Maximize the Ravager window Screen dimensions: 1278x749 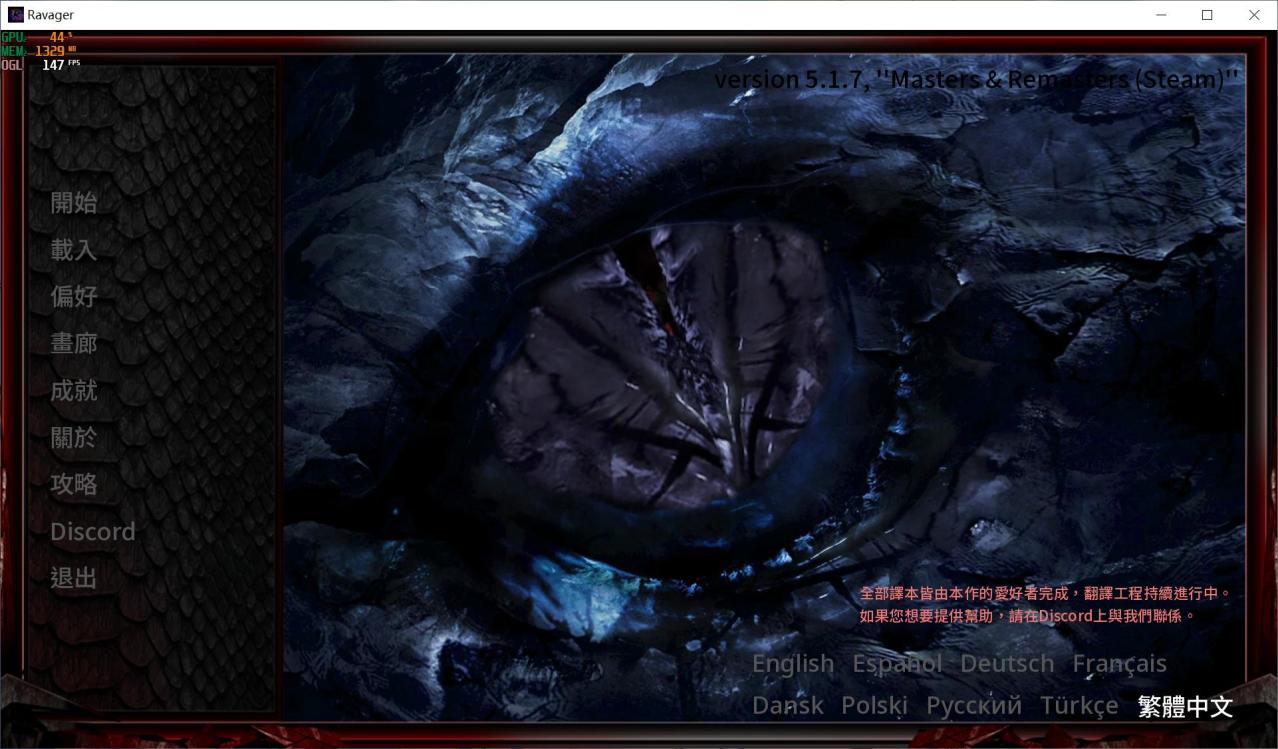click(1207, 15)
